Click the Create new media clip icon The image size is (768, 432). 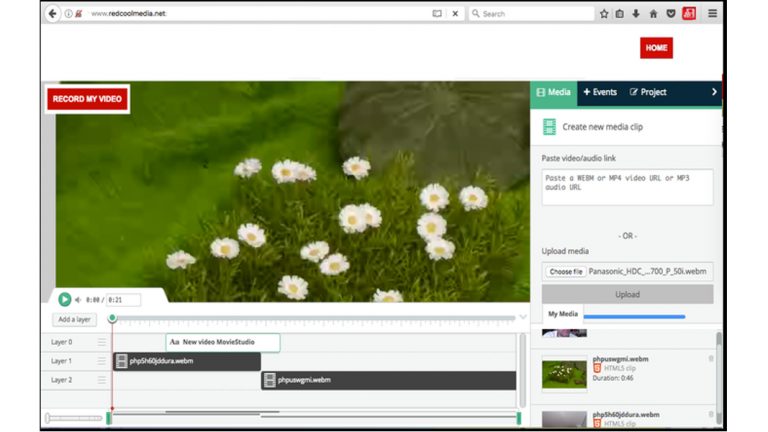550,127
